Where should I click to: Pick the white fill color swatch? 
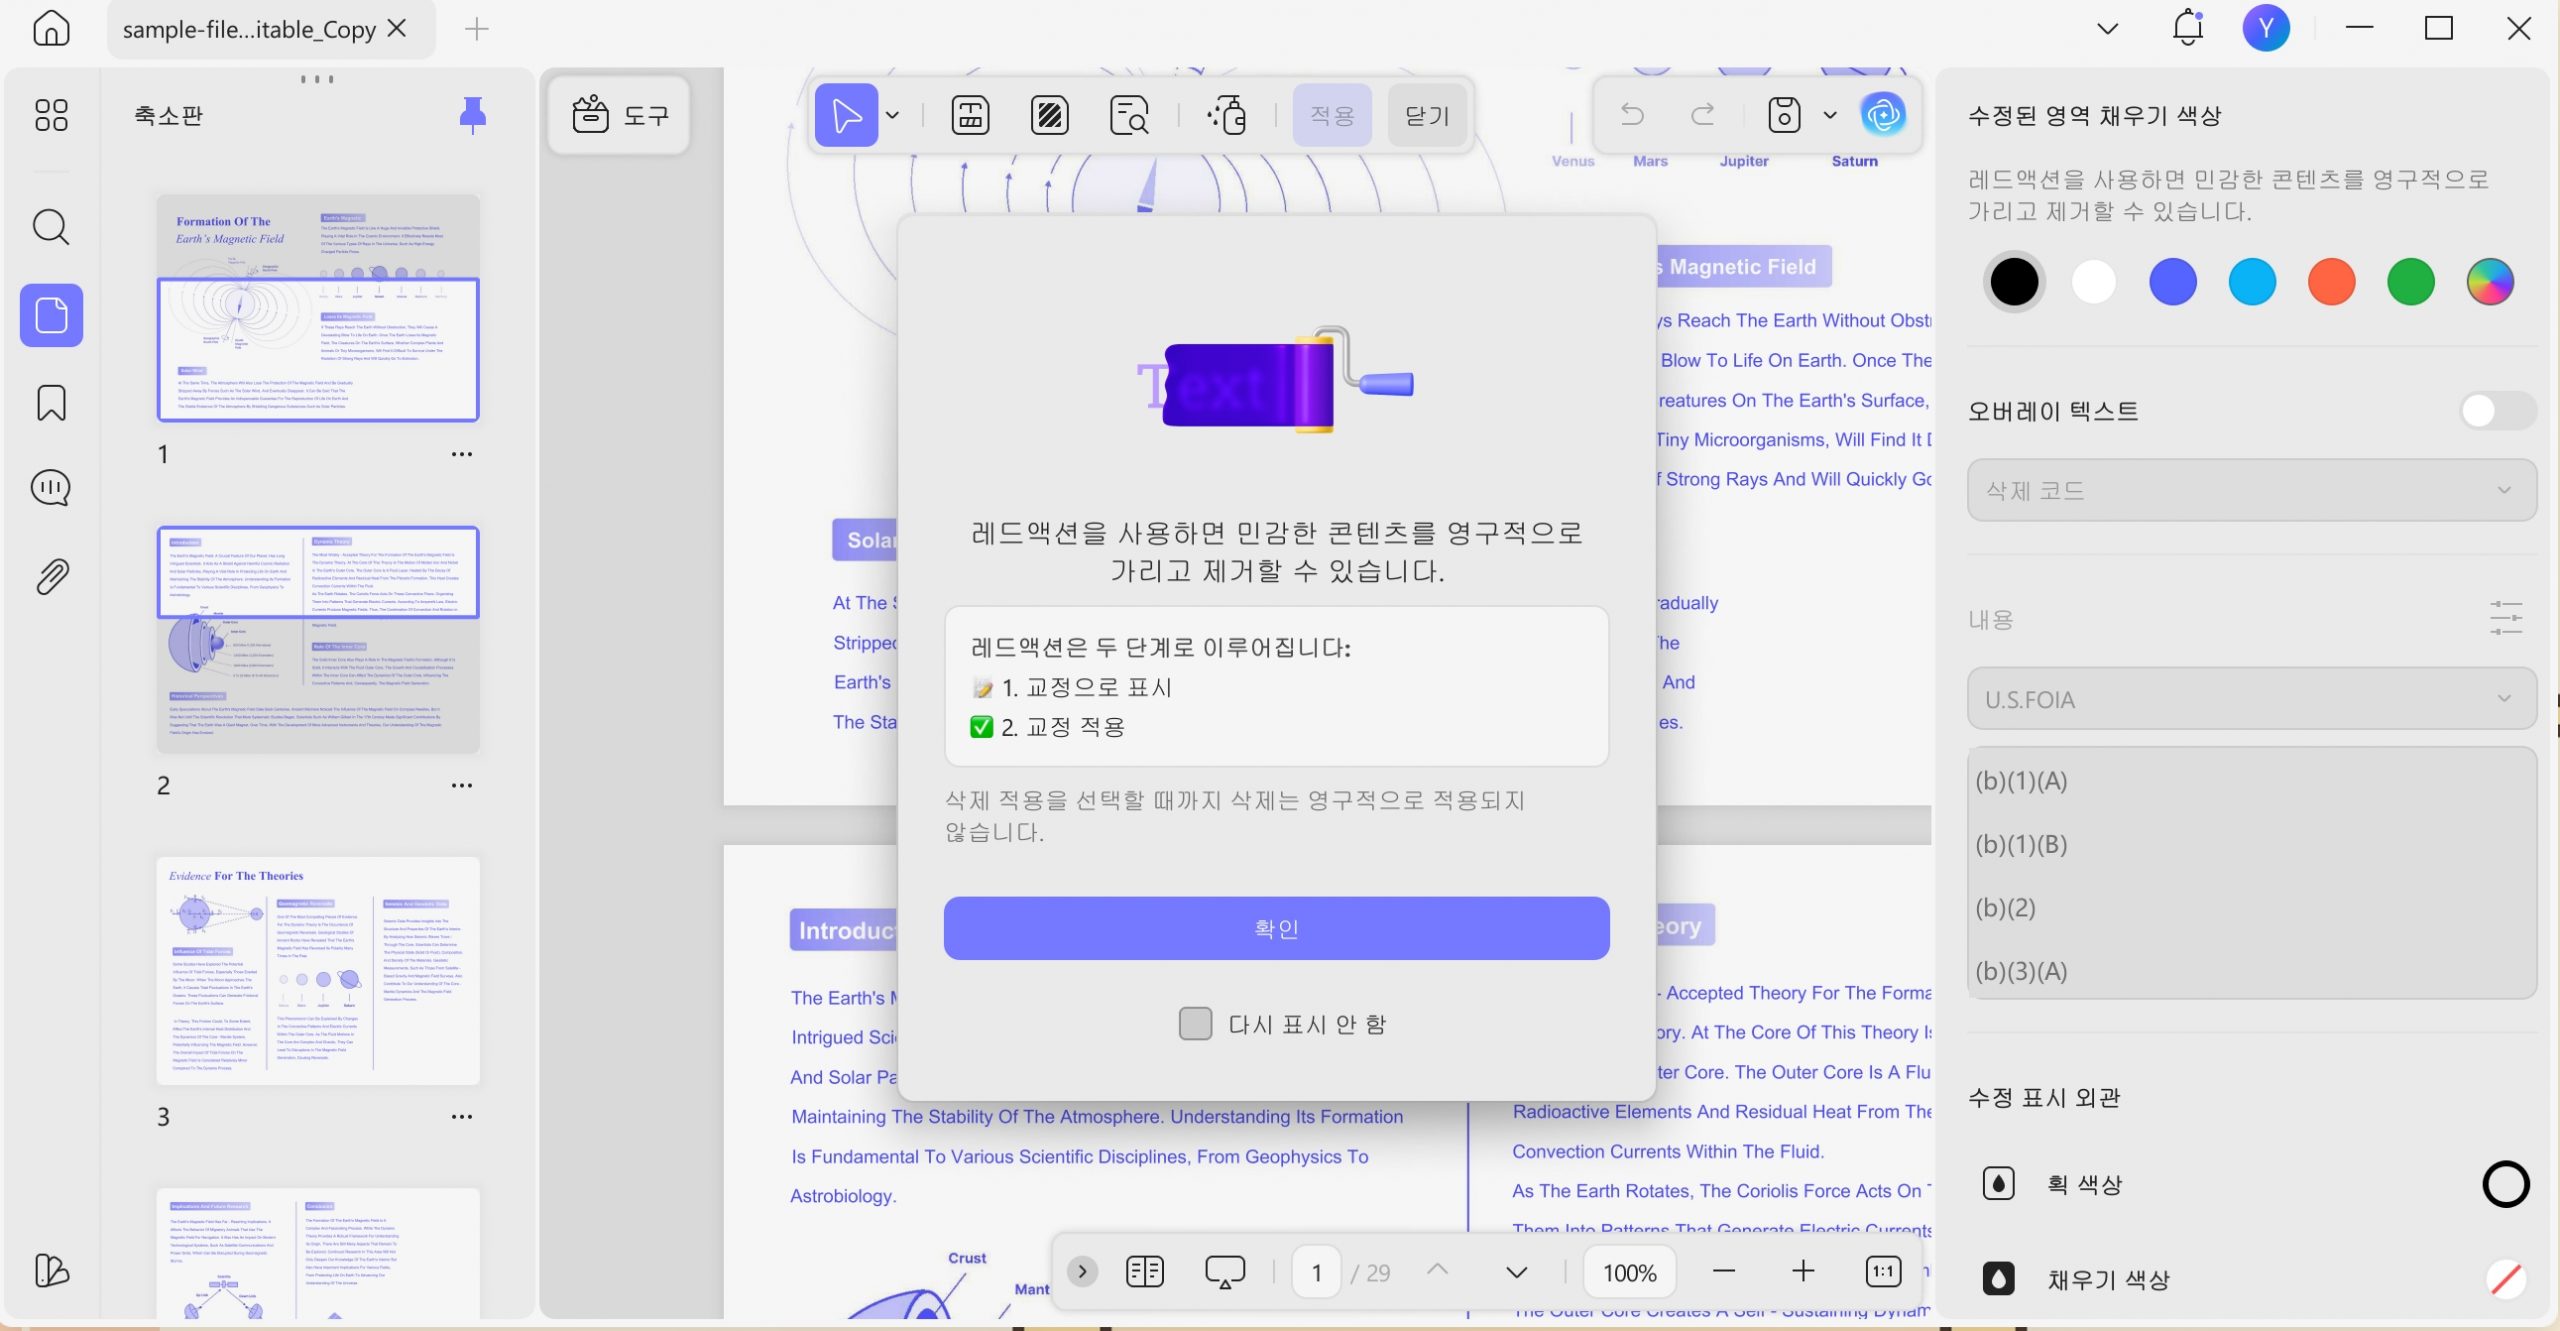(2093, 281)
